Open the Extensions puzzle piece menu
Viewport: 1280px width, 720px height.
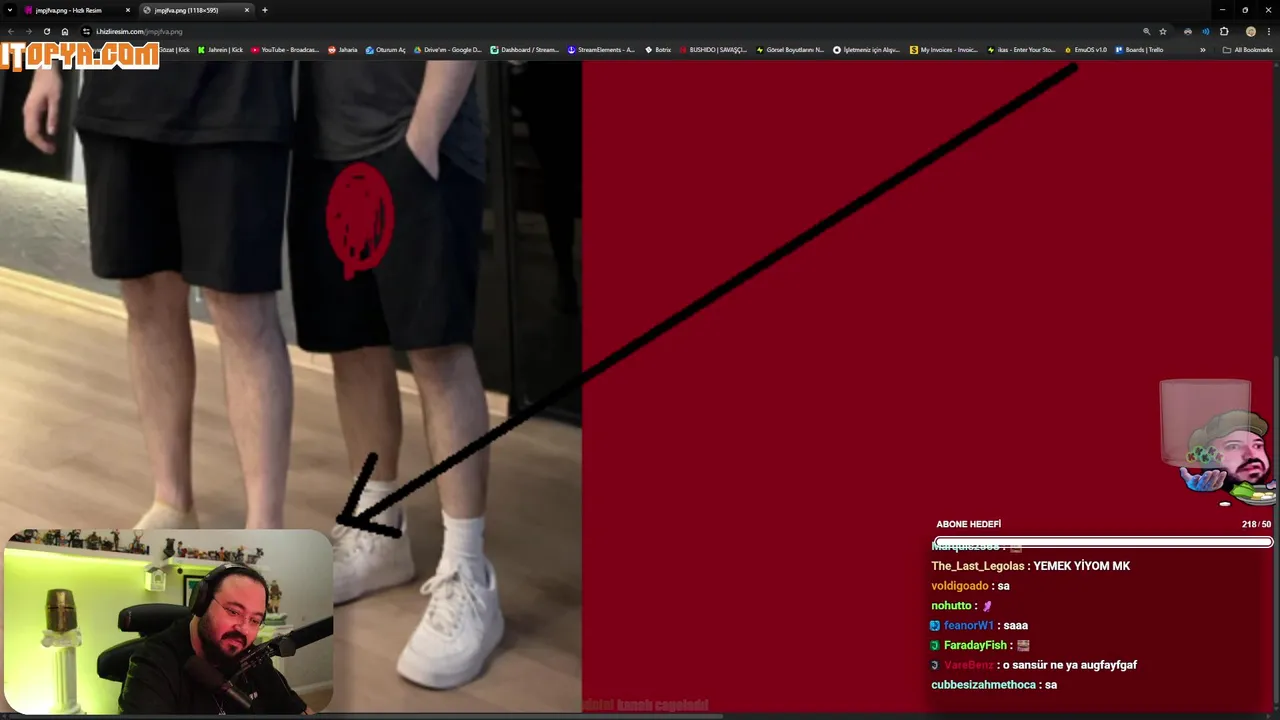tap(1224, 31)
